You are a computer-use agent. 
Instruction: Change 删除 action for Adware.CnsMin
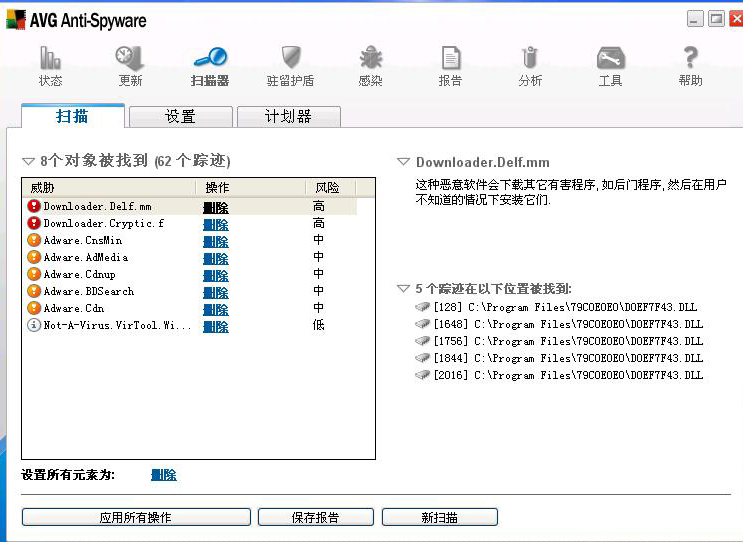point(216,242)
